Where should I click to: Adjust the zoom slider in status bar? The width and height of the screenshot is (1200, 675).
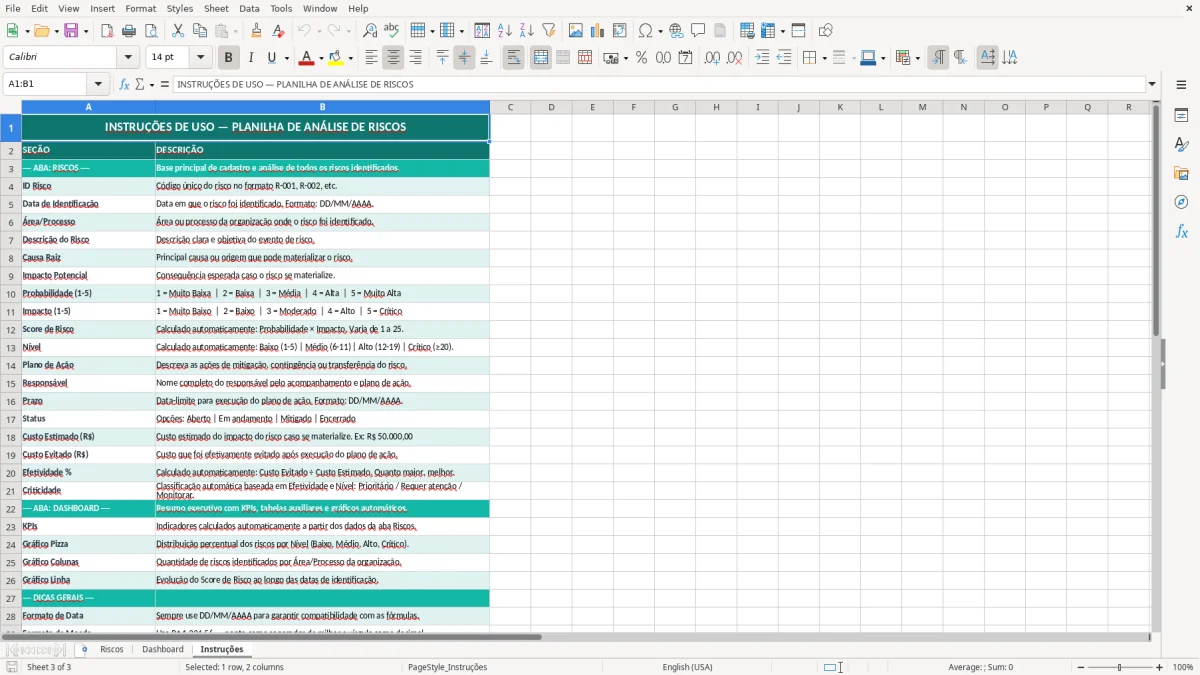point(1119,667)
